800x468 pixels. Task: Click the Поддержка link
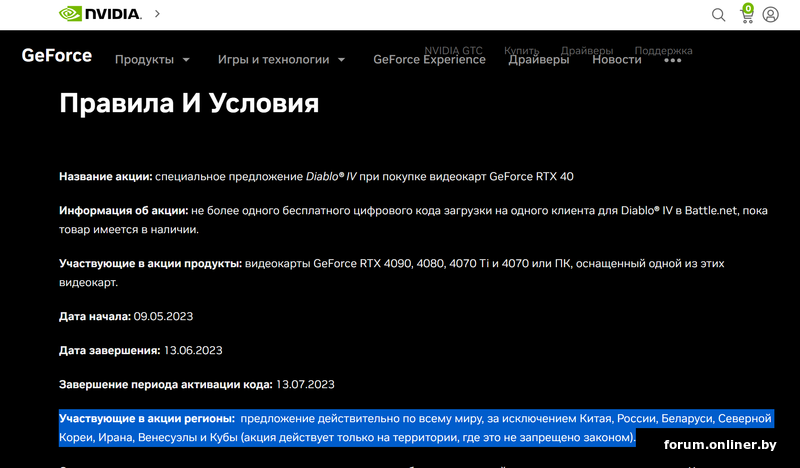pos(663,51)
